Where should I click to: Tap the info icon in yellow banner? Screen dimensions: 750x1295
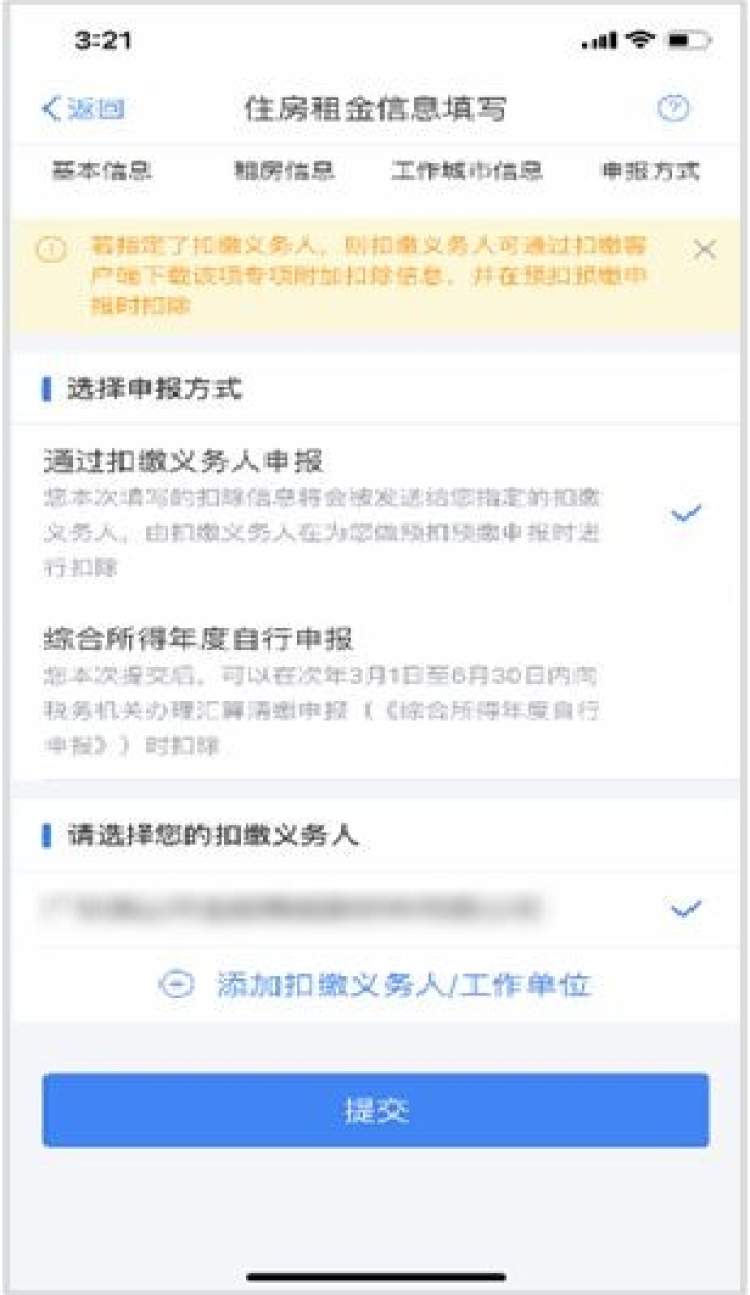point(50,251)
